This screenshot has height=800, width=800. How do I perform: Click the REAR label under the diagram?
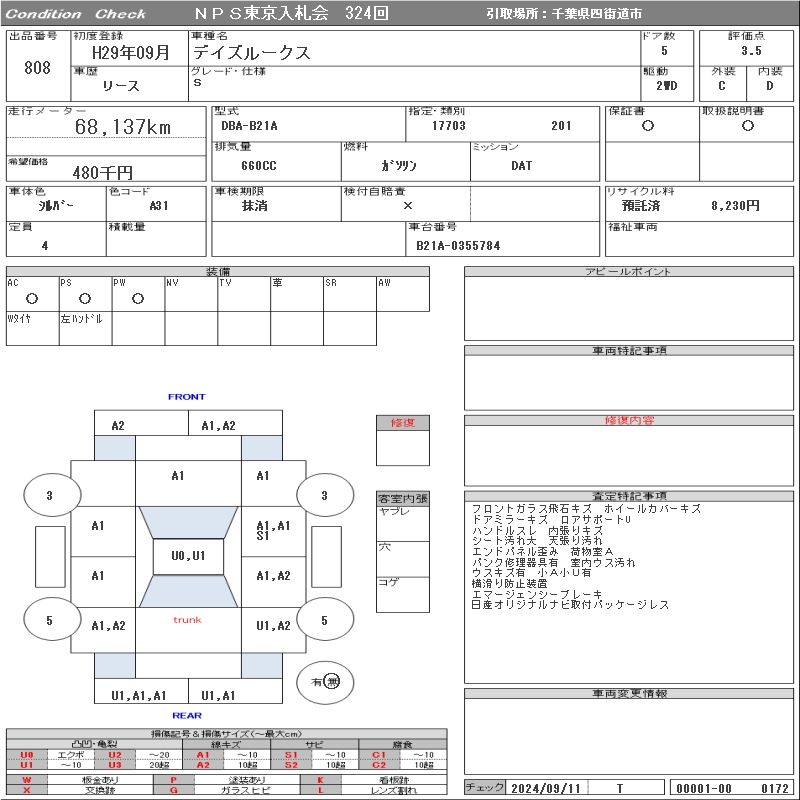[x=187, y=715]
